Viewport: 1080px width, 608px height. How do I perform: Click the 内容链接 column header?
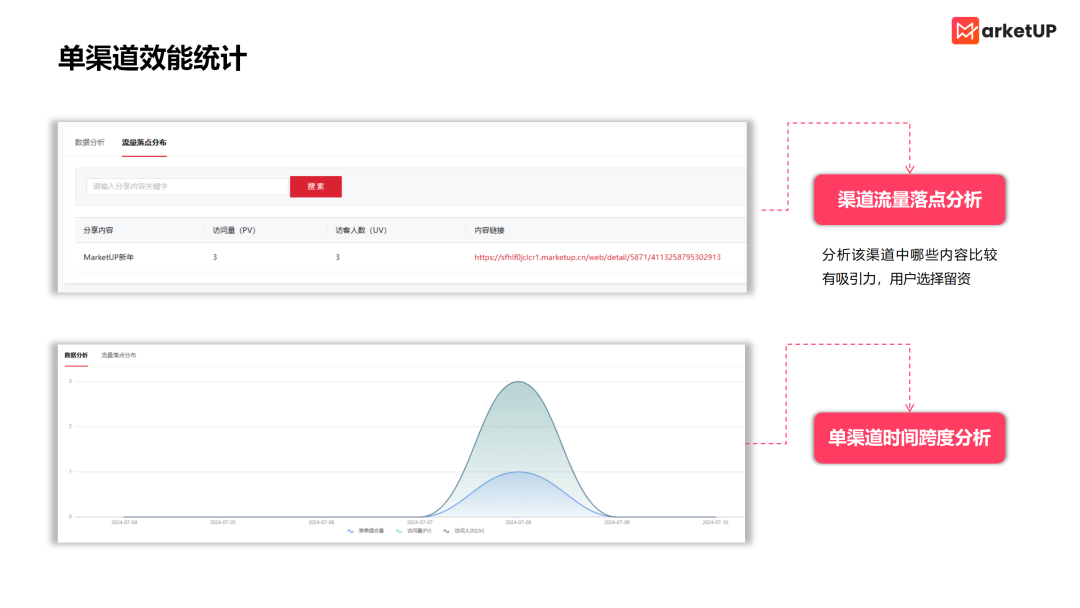point(489,230)
